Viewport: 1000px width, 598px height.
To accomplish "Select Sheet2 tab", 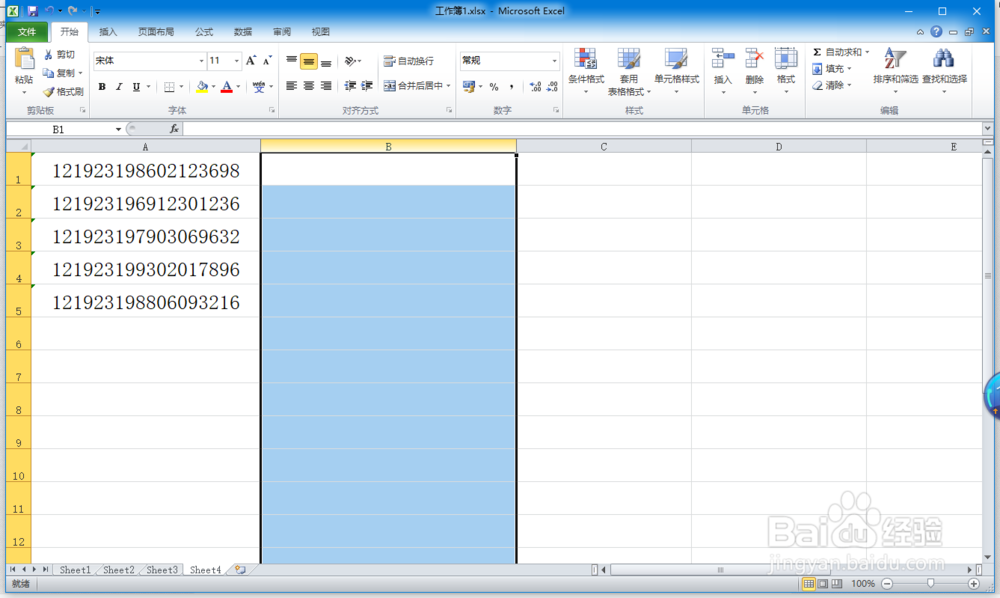I will coord(119,570).
